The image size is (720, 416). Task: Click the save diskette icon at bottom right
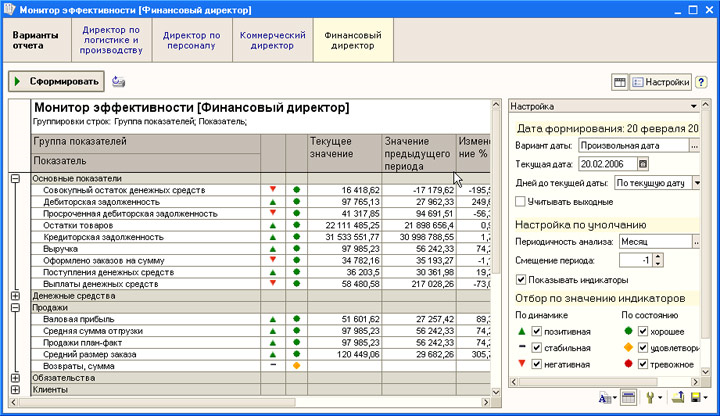tap(698, 398)
